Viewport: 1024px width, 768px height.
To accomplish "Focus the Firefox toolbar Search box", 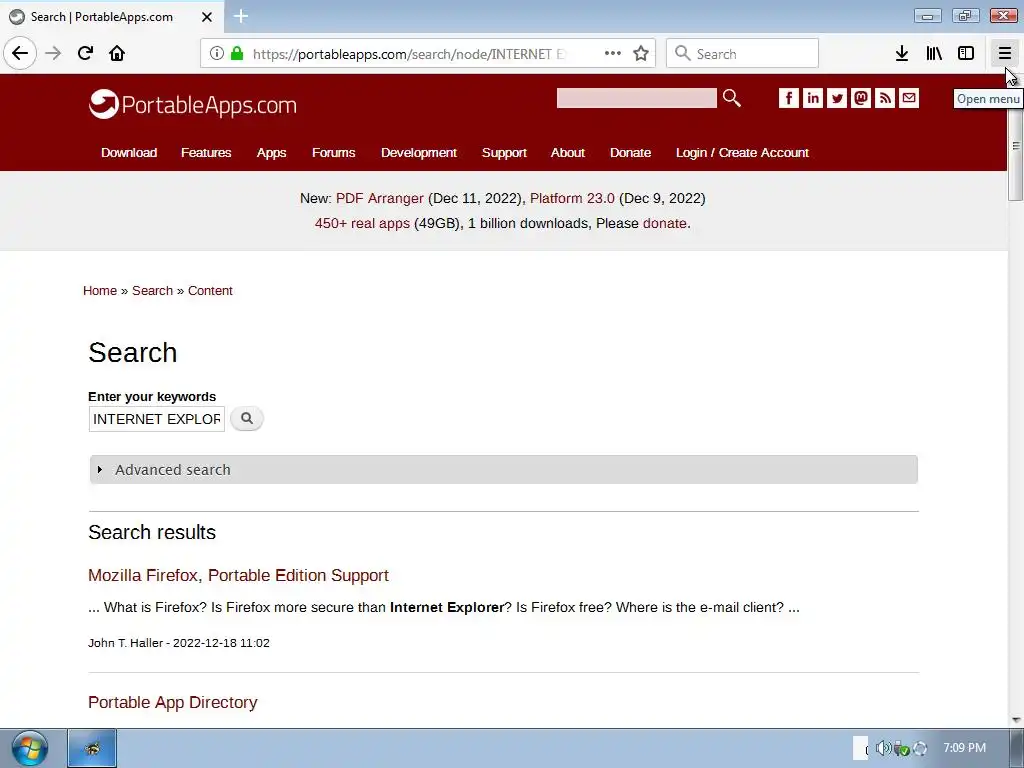I will 743,54.
